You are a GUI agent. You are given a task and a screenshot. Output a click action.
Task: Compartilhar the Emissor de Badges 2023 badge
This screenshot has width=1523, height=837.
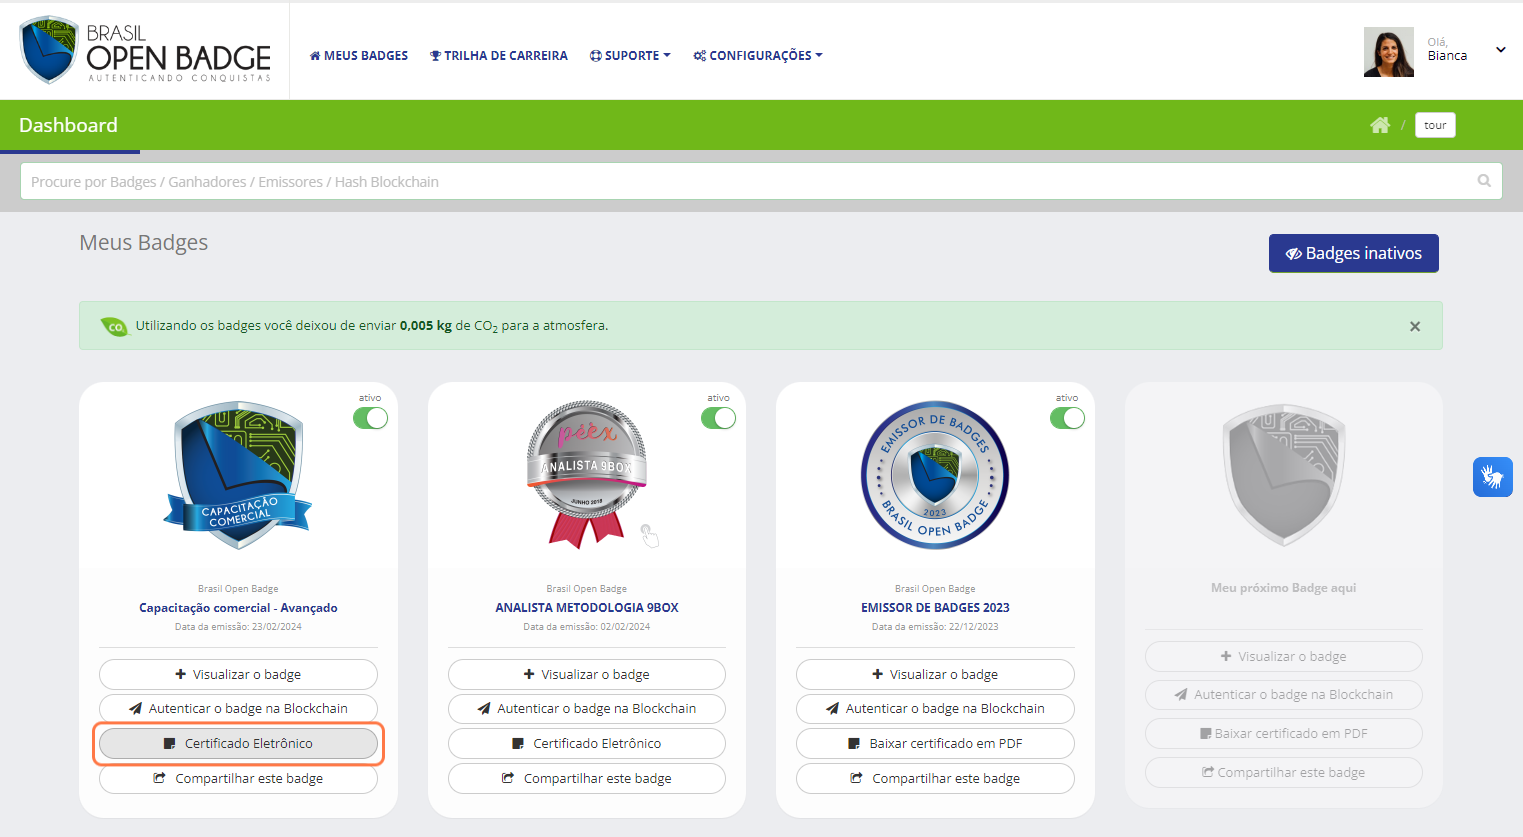(935, 778)
